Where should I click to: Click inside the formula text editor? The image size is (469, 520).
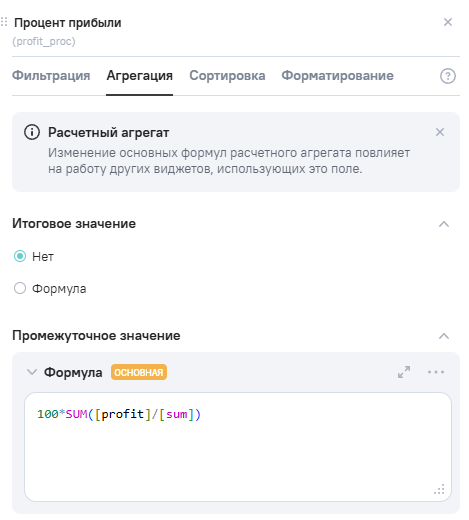[238, 447]
